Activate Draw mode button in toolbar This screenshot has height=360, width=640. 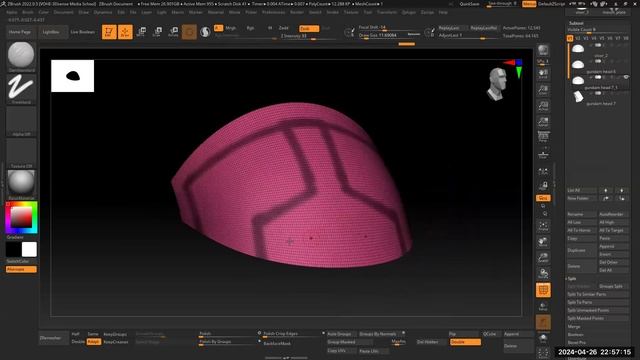coord(125,32)
